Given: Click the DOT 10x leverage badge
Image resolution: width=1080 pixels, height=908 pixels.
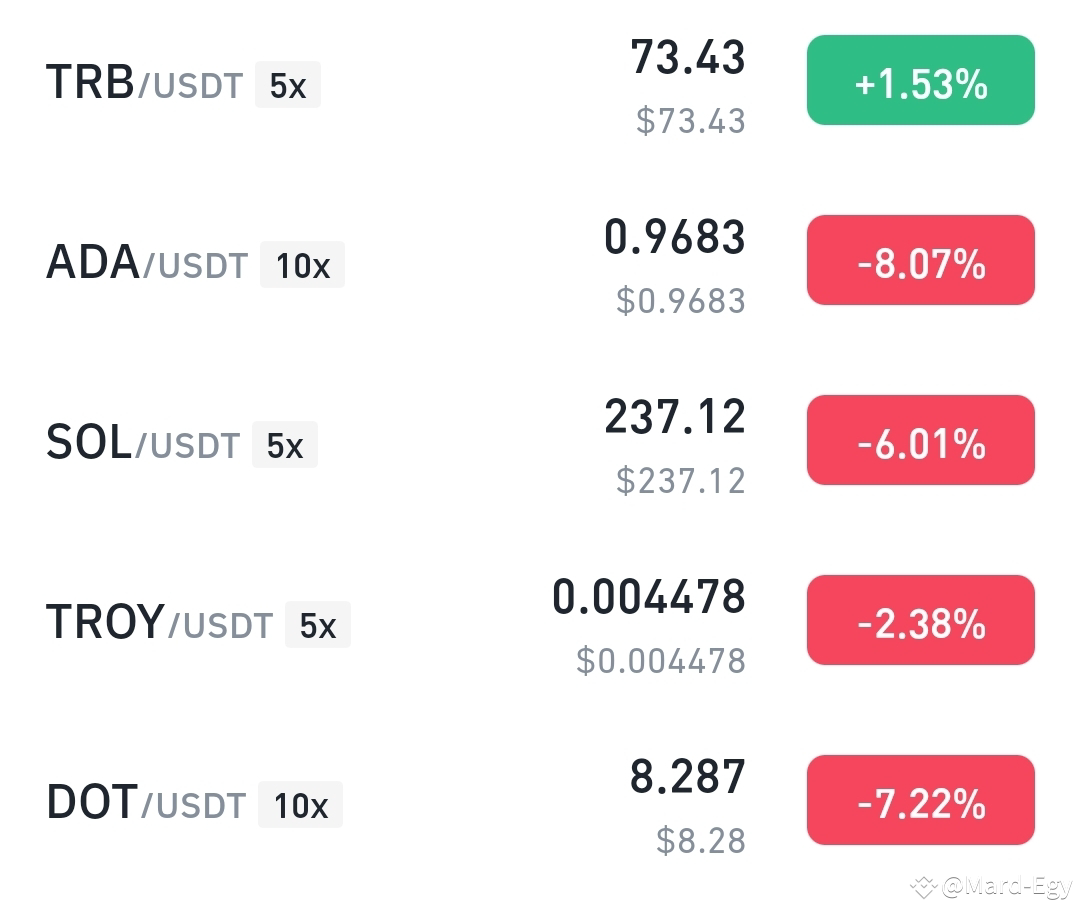Looking at the screenshot, I should 301,804.
